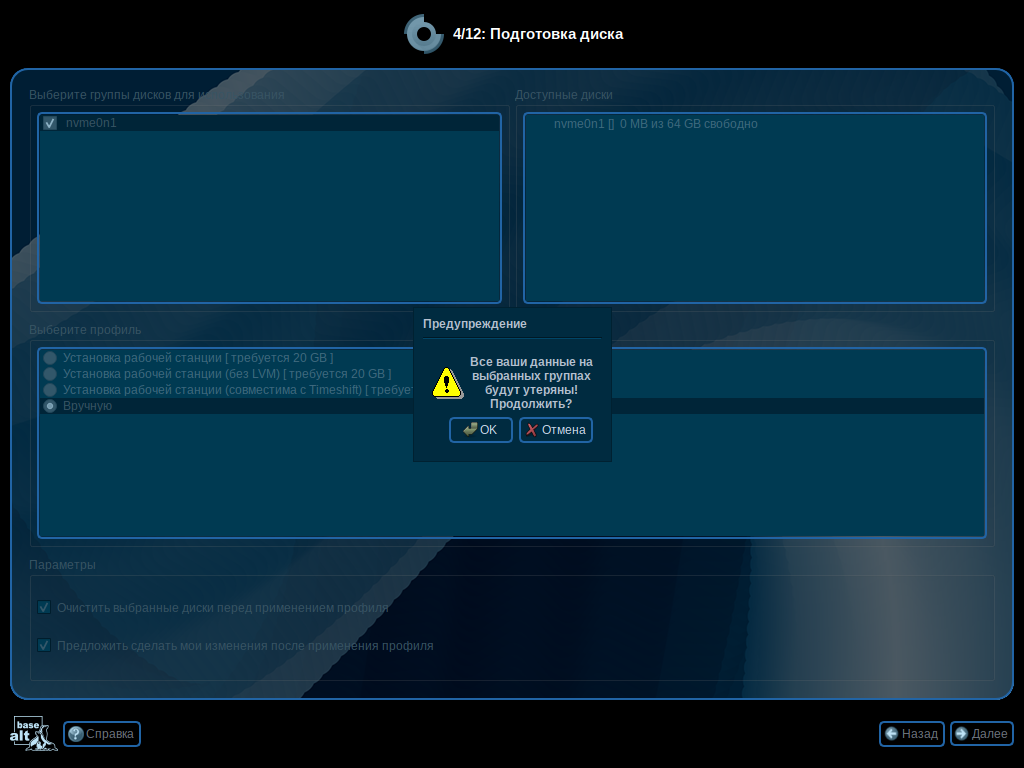Screen dimensions: 1024x768
Task: Click the yellow warning triangle icon
Action: [x=446, y=383]
